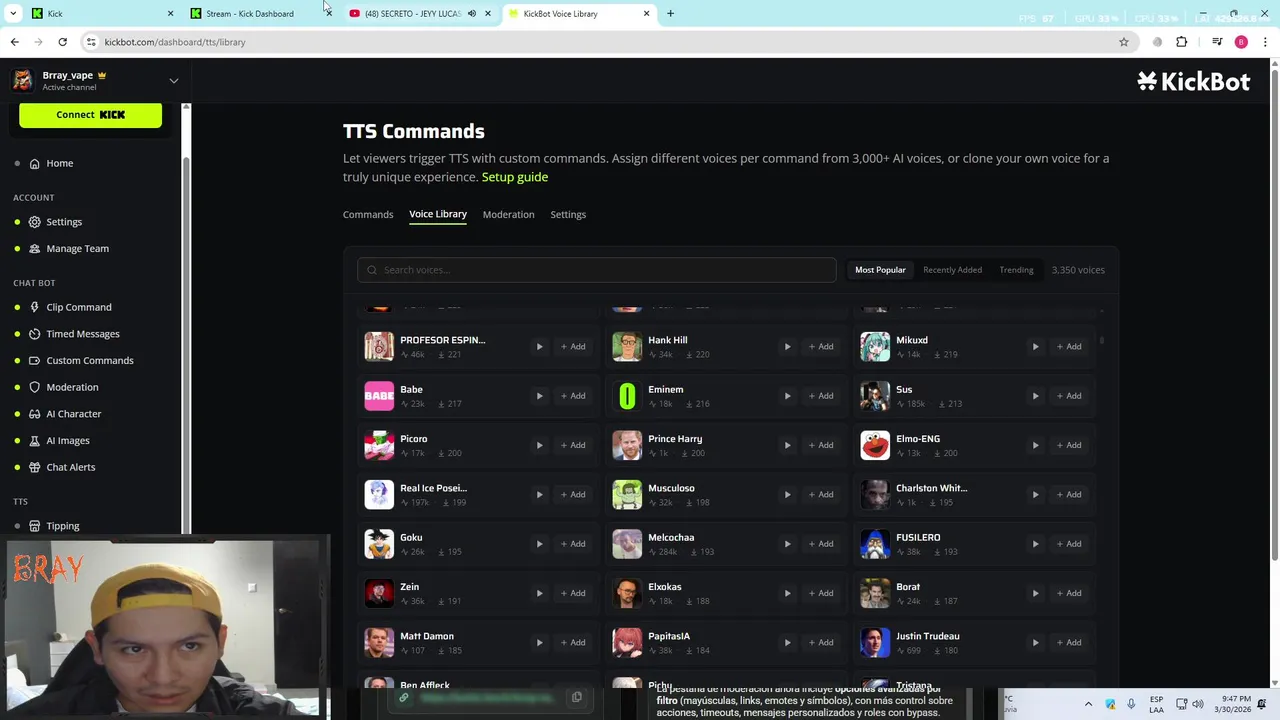This screenshot has width=1280, height=720.
Task: Open Chat Alerts sidebar icon
Action: (35, 467)
